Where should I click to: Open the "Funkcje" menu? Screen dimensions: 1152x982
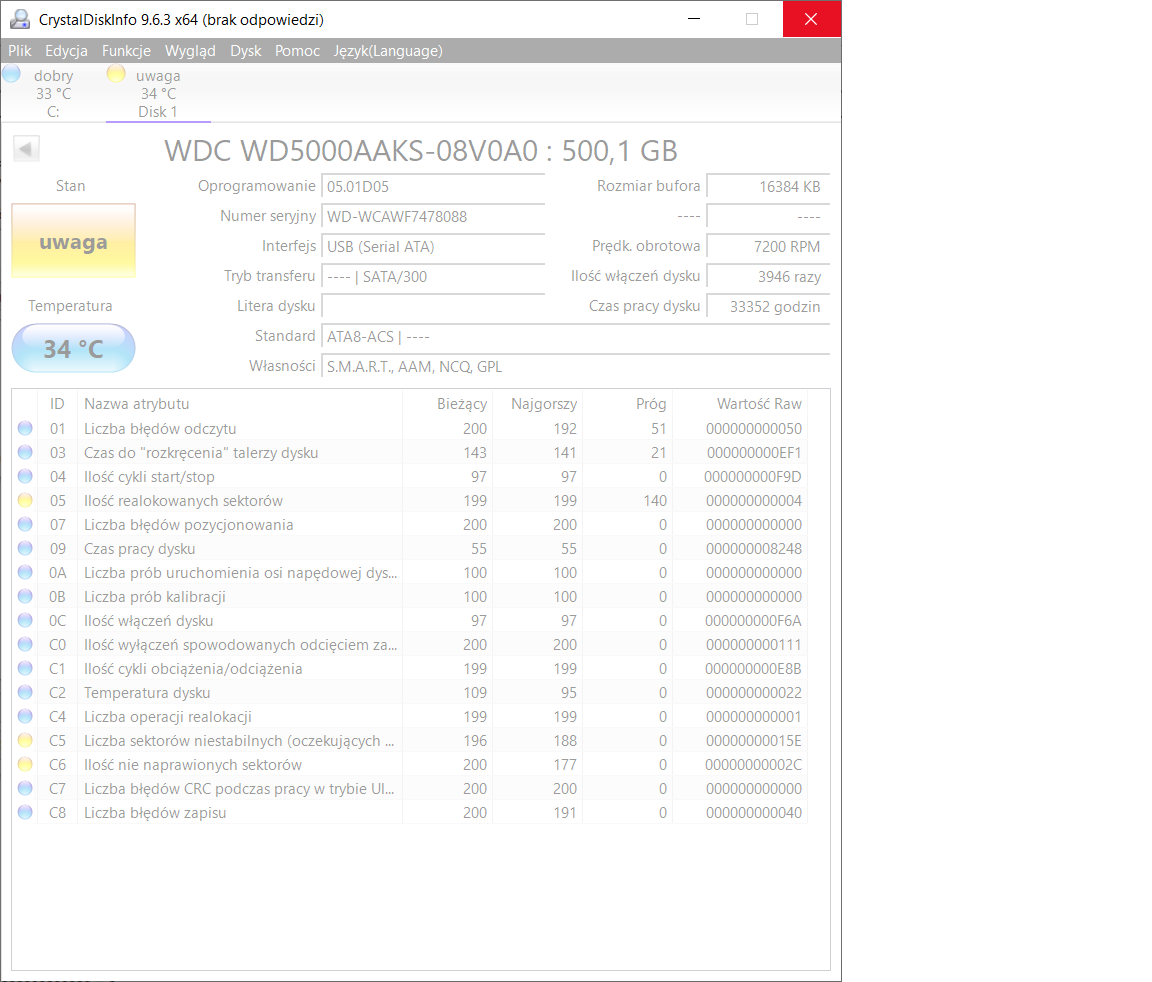pyautogui.click(x=126, y=51)
